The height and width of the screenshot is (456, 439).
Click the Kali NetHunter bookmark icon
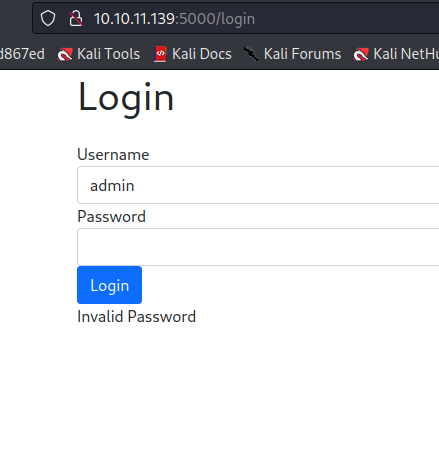(361, 54)
